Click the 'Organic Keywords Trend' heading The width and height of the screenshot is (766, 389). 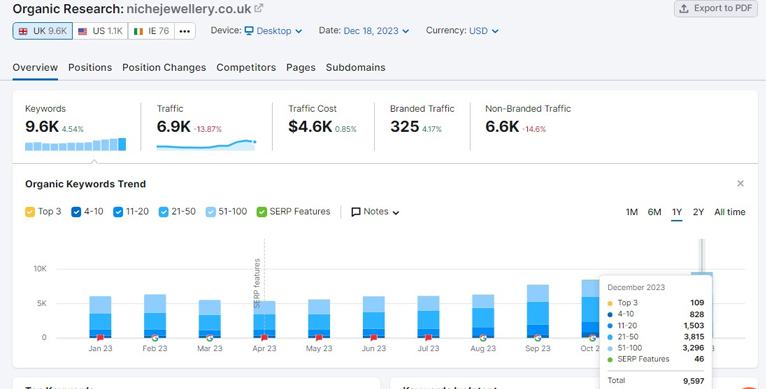click(x=85, y=184)
